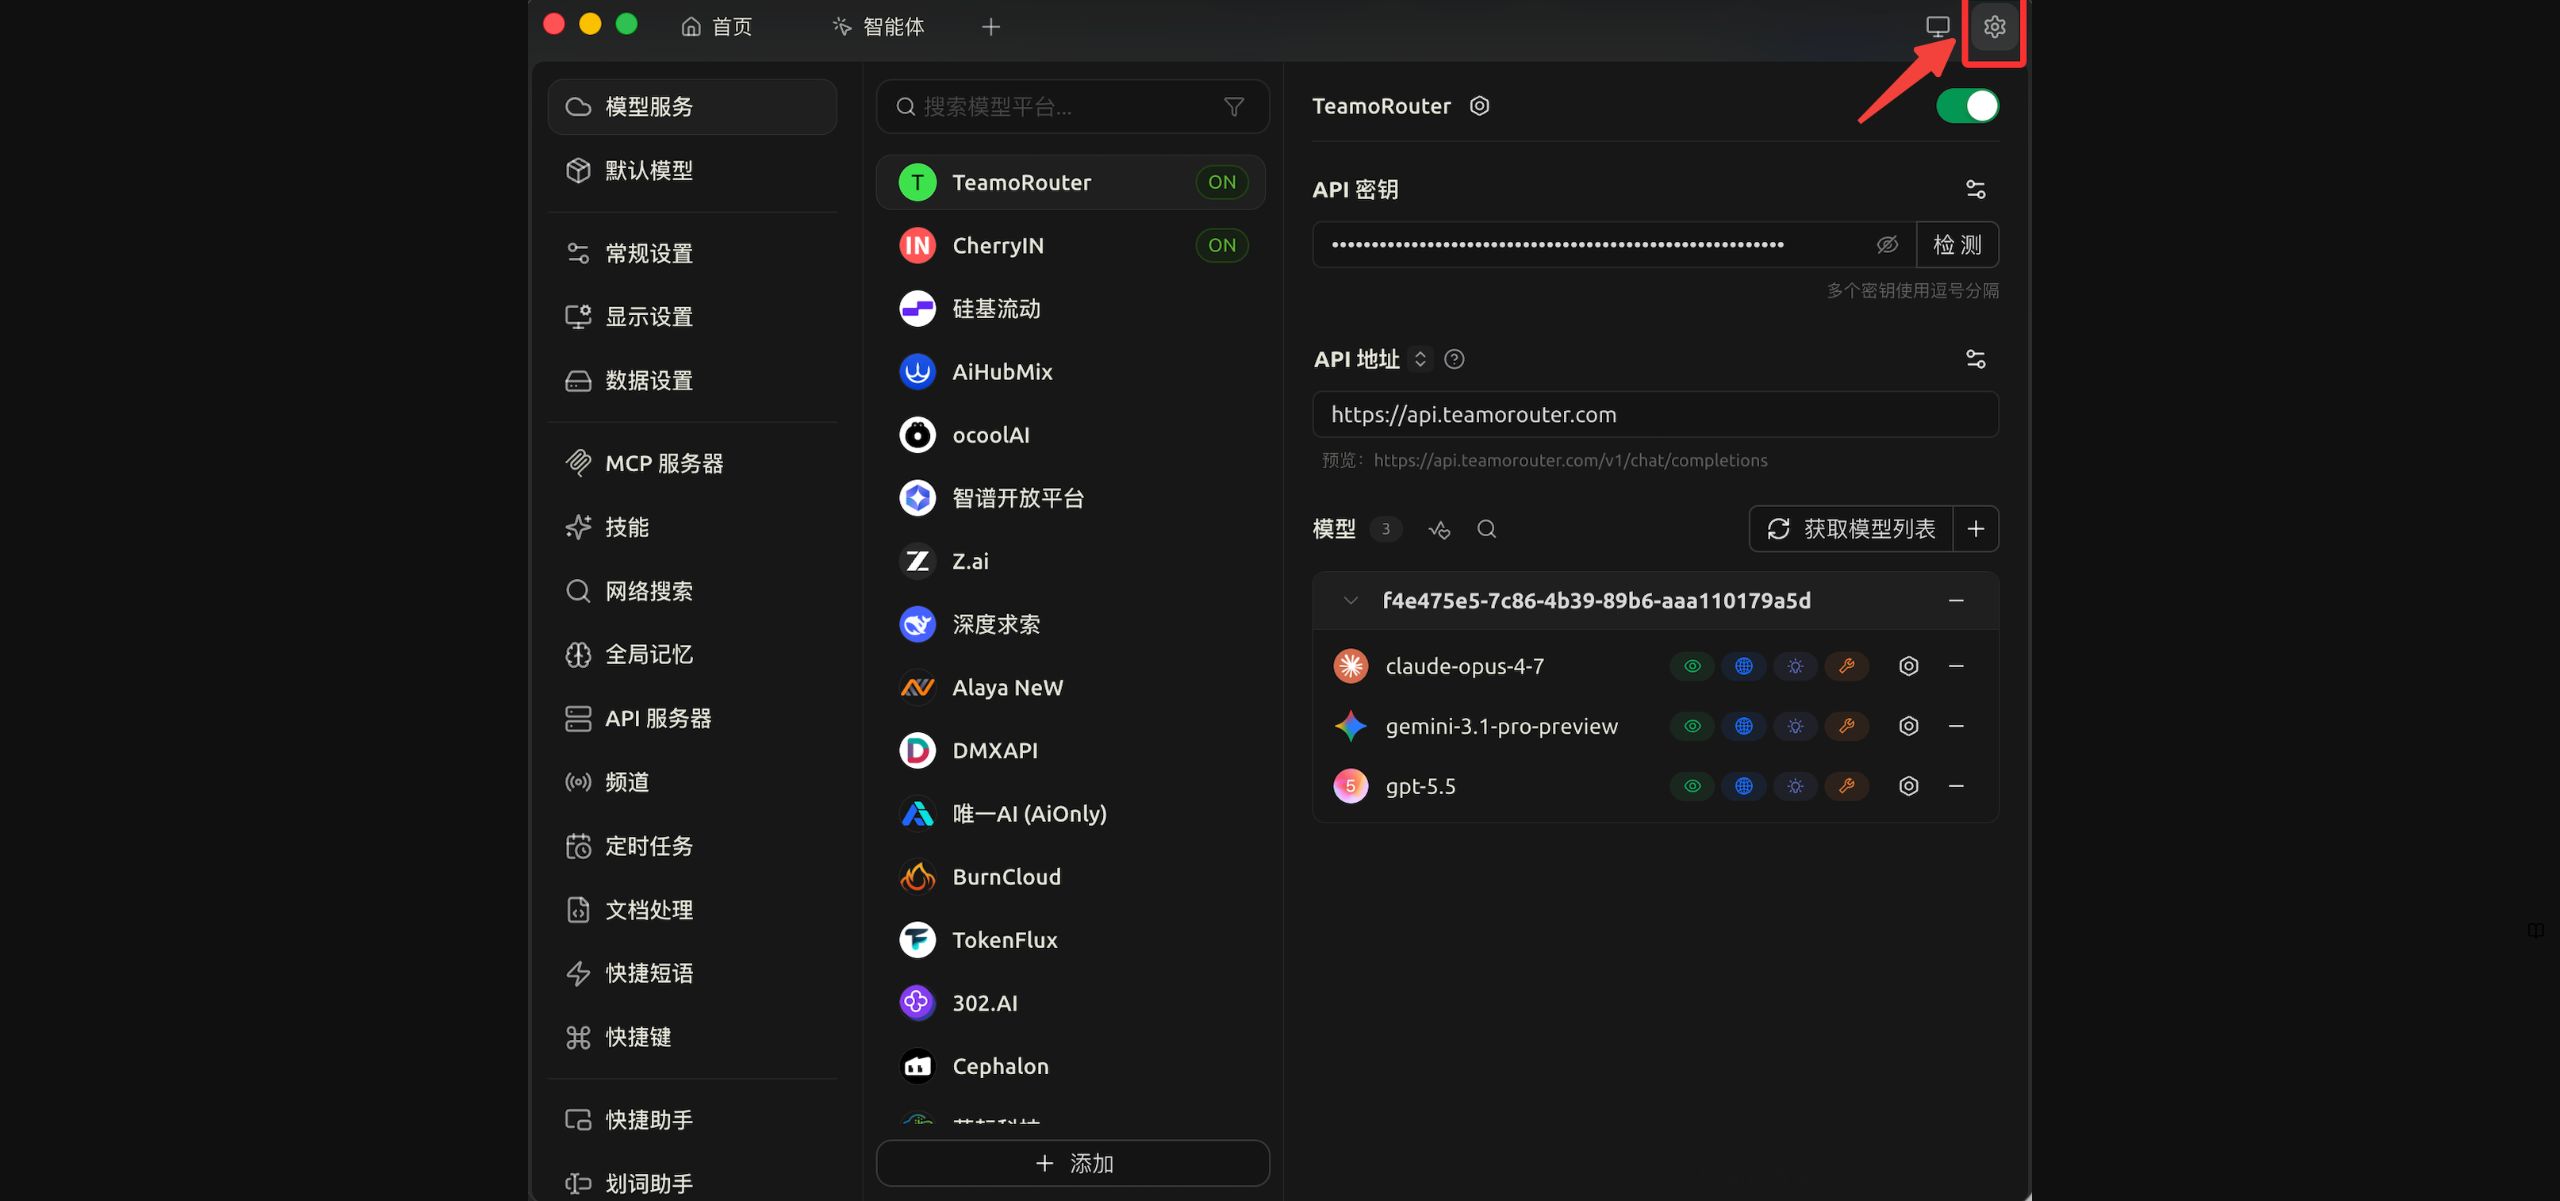Show or hide the API key
Image resolution: width=2560 pixels, height=1201 pixels.
(x=1887, y=245)
